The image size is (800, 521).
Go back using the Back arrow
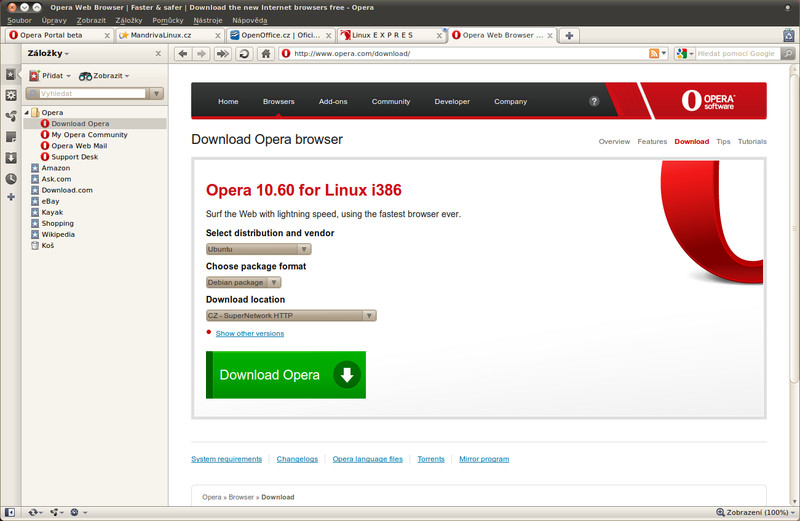click(x=183, y=53)
